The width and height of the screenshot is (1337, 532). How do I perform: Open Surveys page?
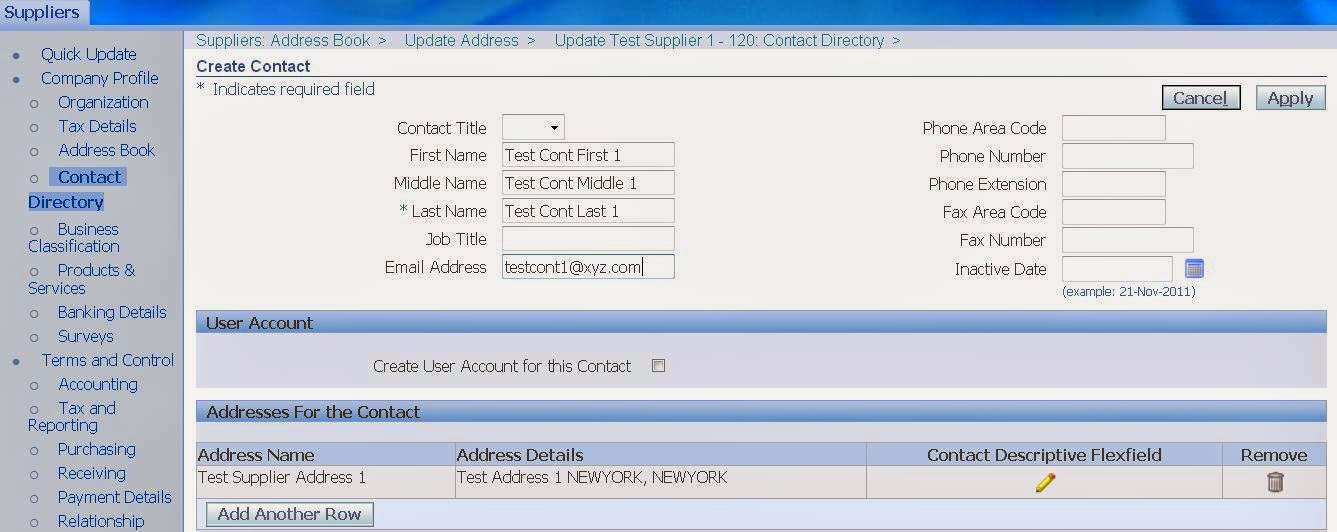86,336
